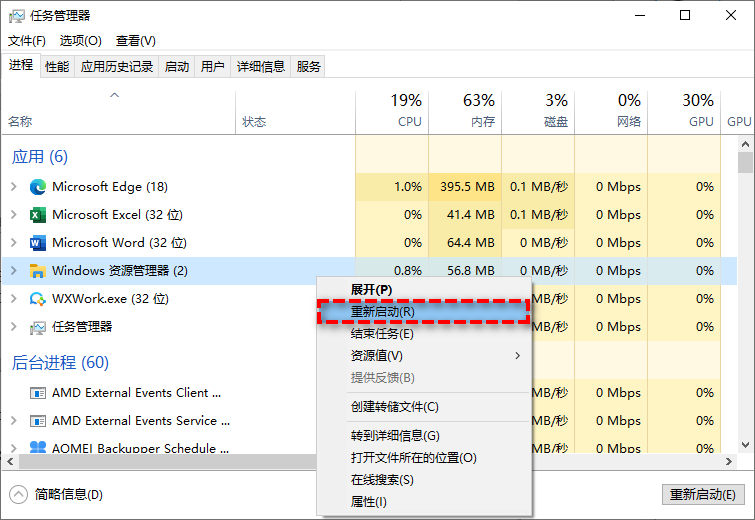Click the Microsoft Word app icon

click(38, 243)
